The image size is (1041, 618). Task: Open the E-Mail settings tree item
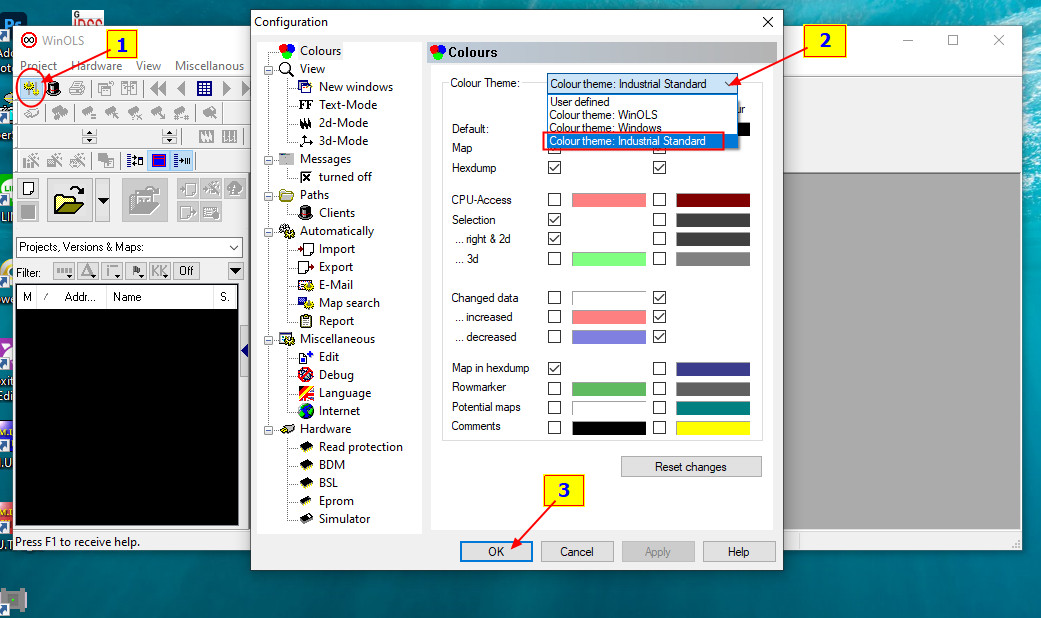point(335,285)
